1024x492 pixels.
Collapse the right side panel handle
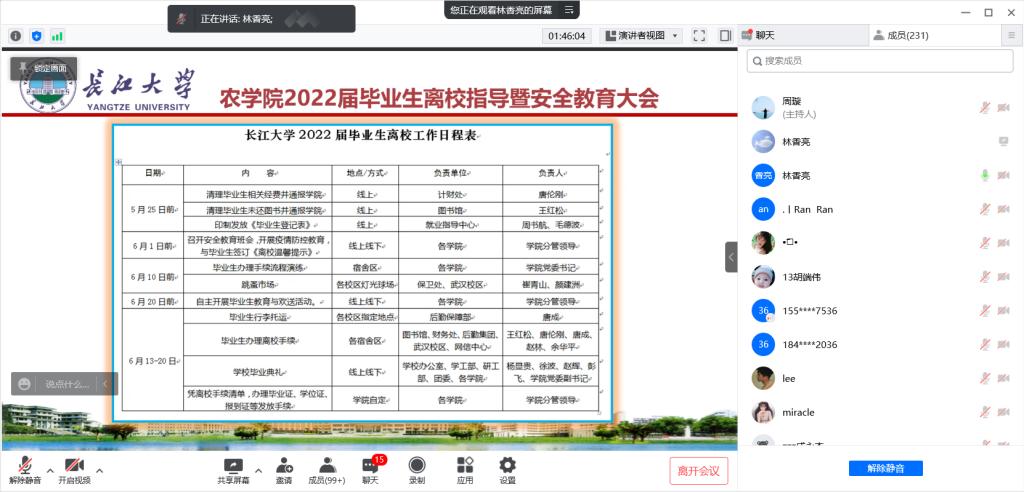click(731, 257)
